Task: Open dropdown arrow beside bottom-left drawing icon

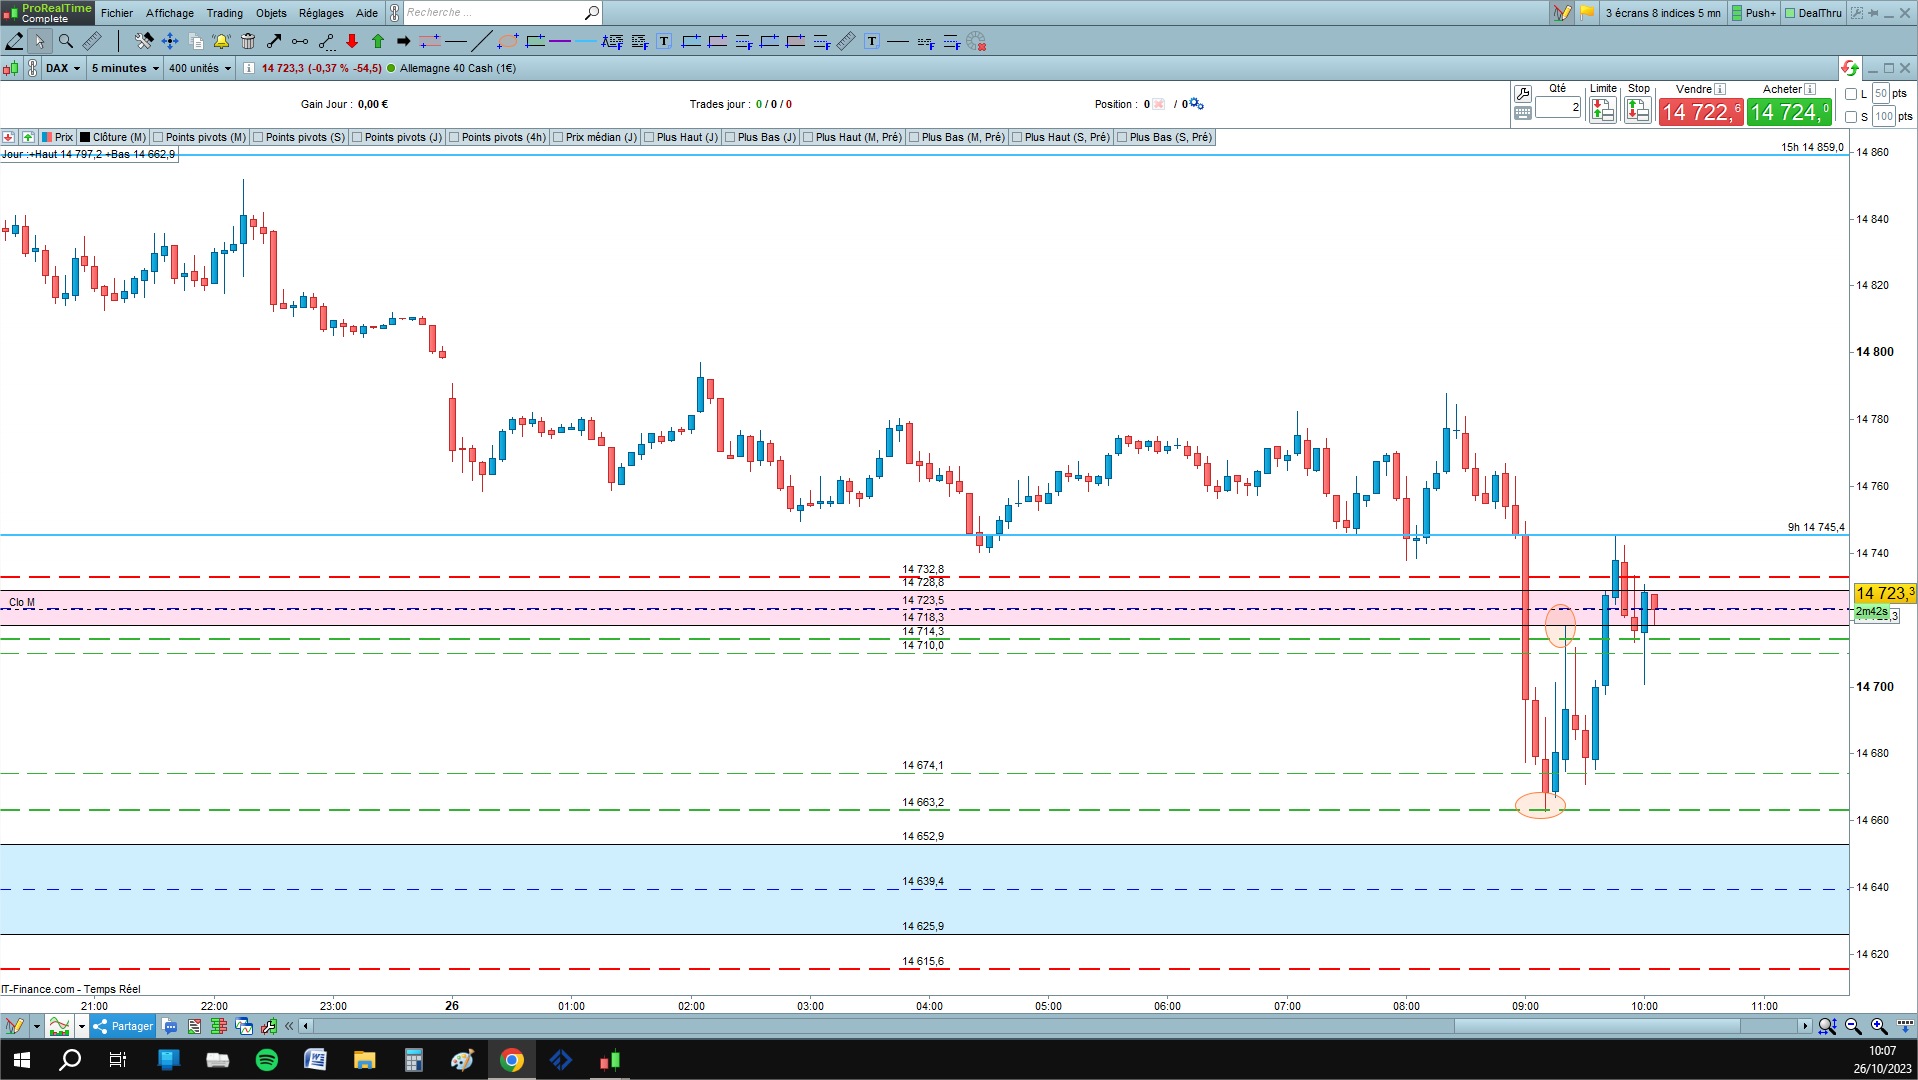Action: coord(36,1026)
